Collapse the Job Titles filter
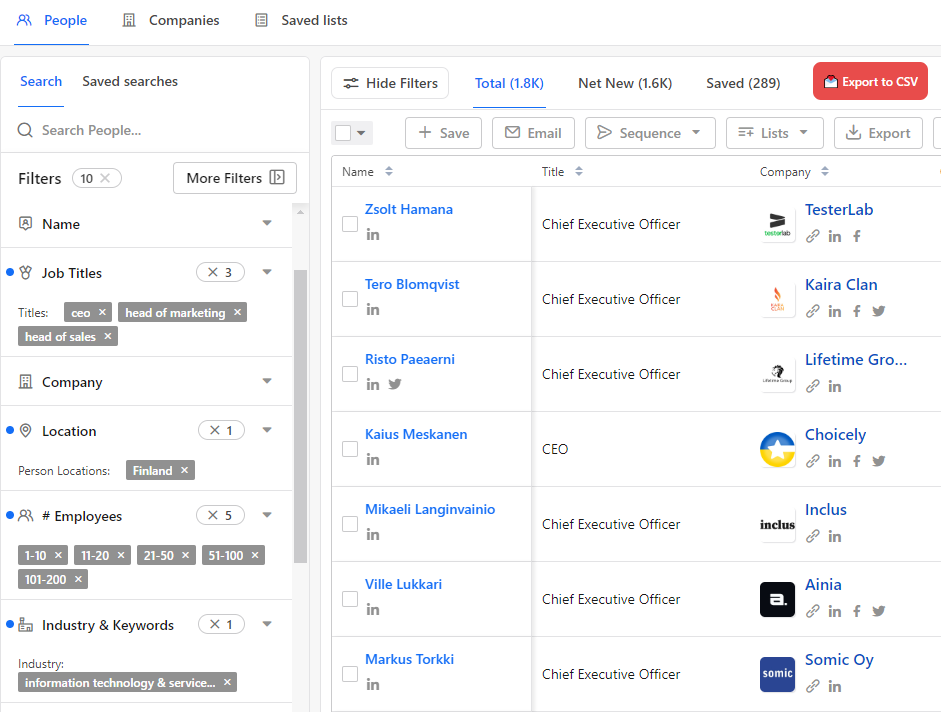 point(267,272)
